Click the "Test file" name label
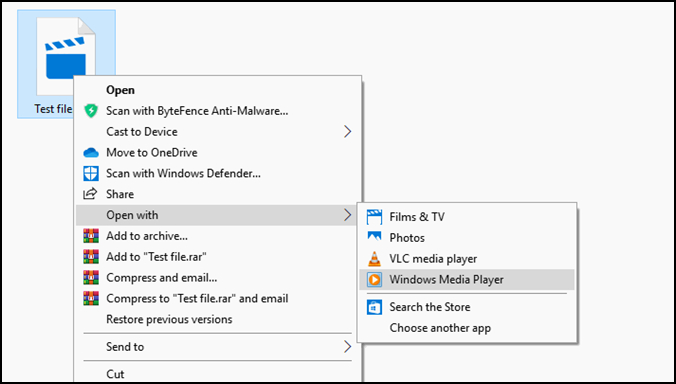Image resolution: width=676 pixels, height=384 pixels. 53,109
